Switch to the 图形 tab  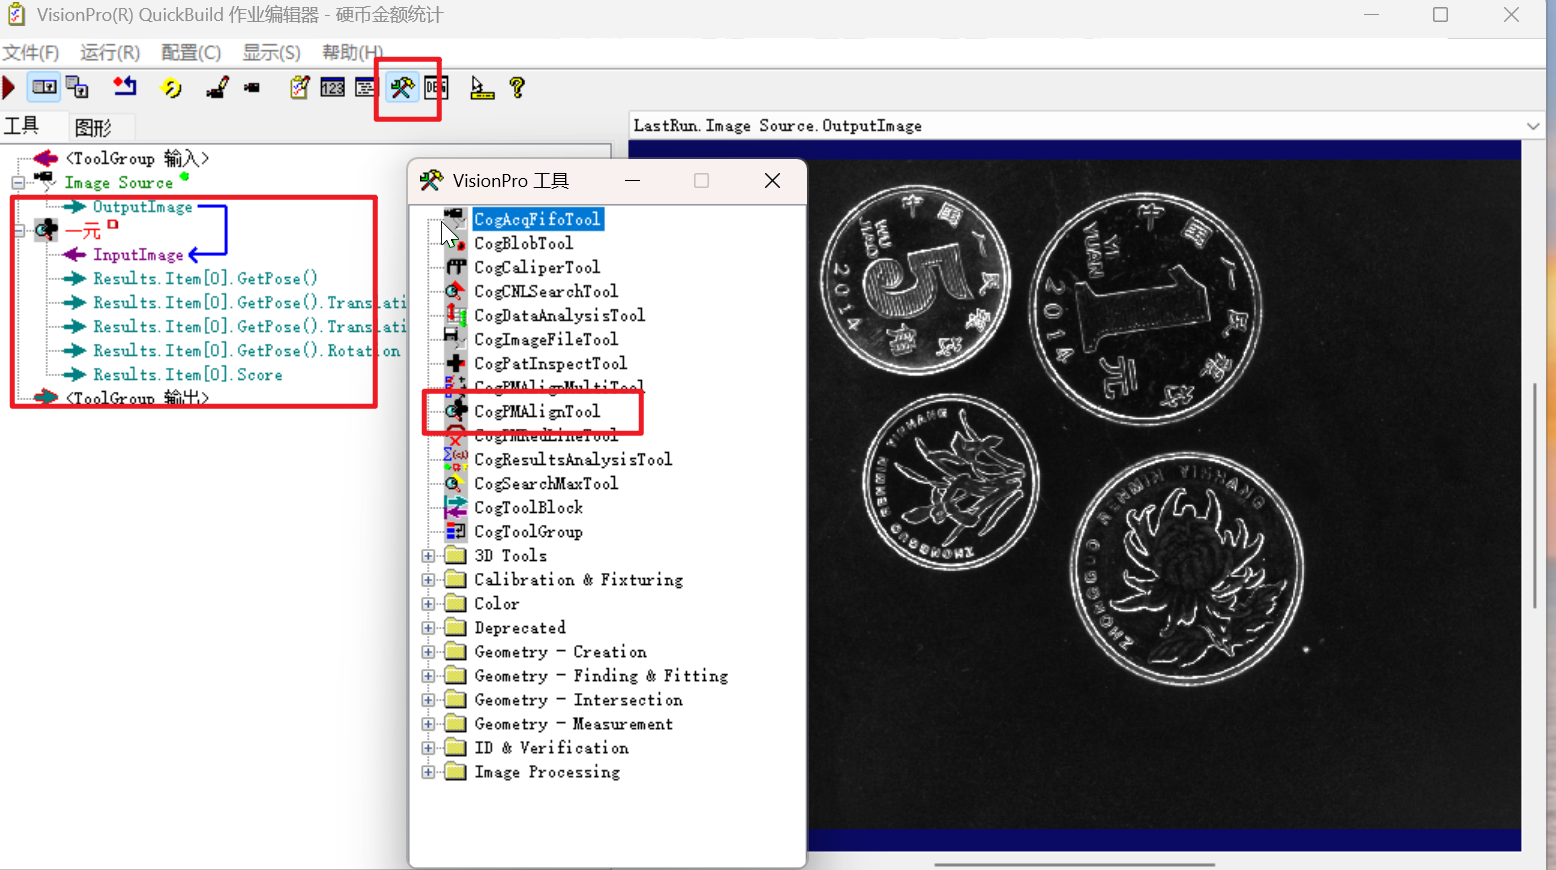(x=93, y=127)
